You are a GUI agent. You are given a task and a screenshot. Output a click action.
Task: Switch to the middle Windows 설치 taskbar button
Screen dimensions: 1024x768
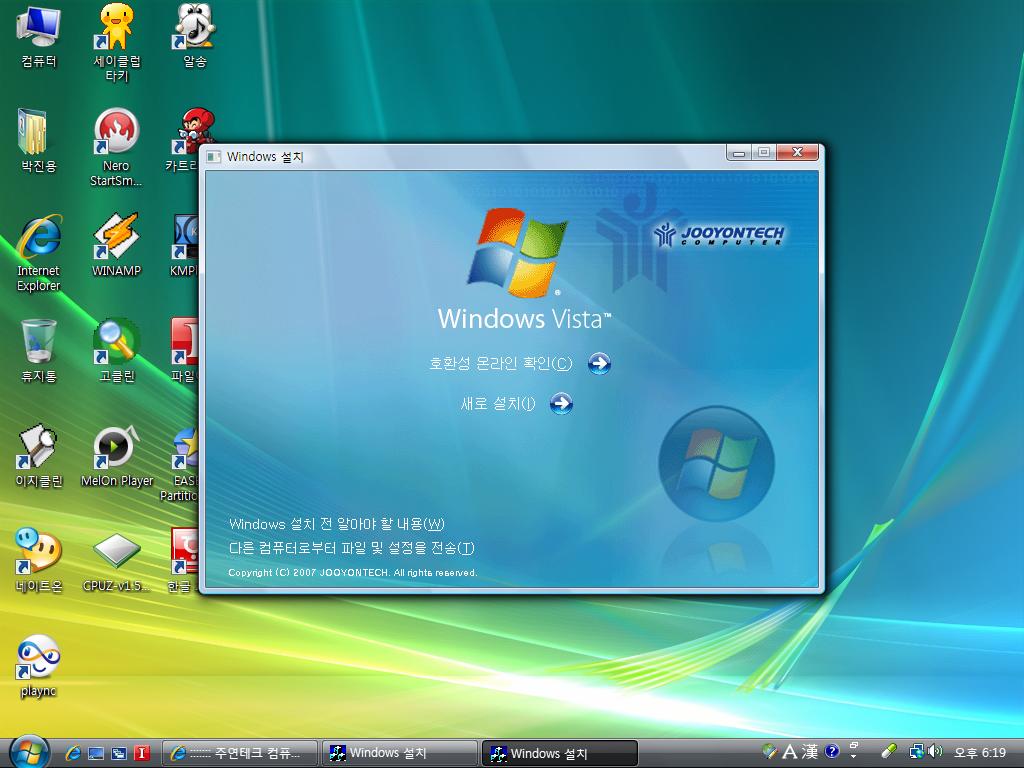click(400, 753)
